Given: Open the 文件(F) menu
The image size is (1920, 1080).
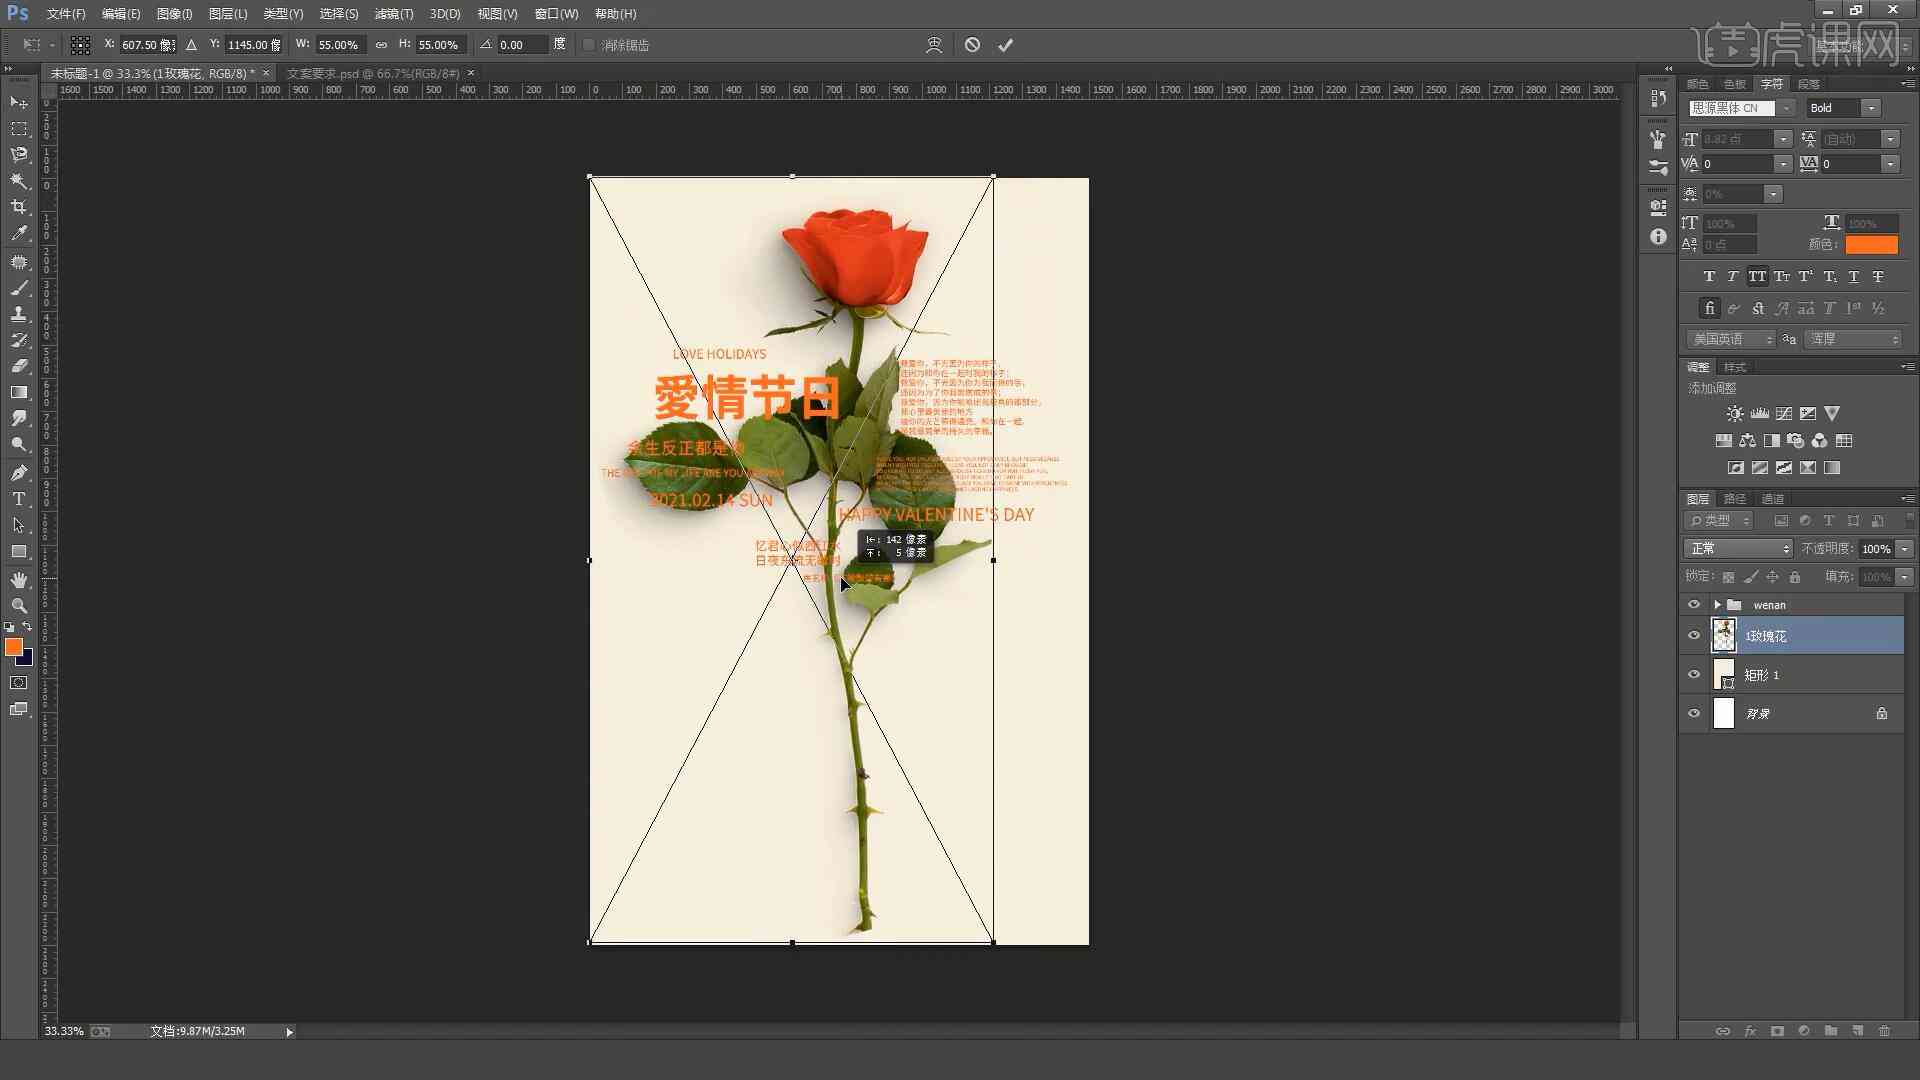Looking at the screenshot, I should coord(66,14).
